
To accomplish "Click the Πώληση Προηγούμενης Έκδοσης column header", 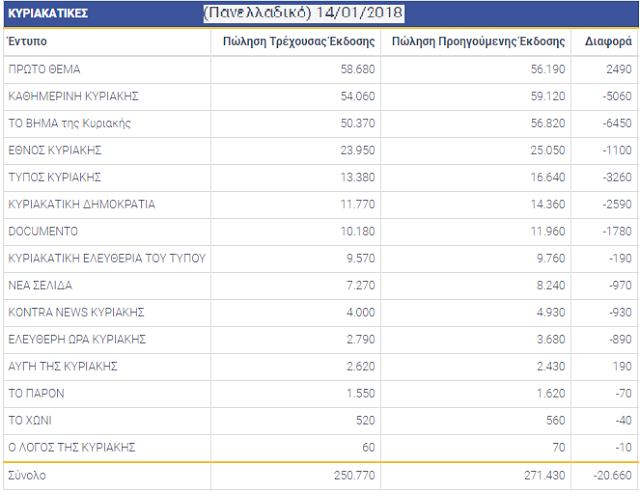I will (x=478, y=41).
